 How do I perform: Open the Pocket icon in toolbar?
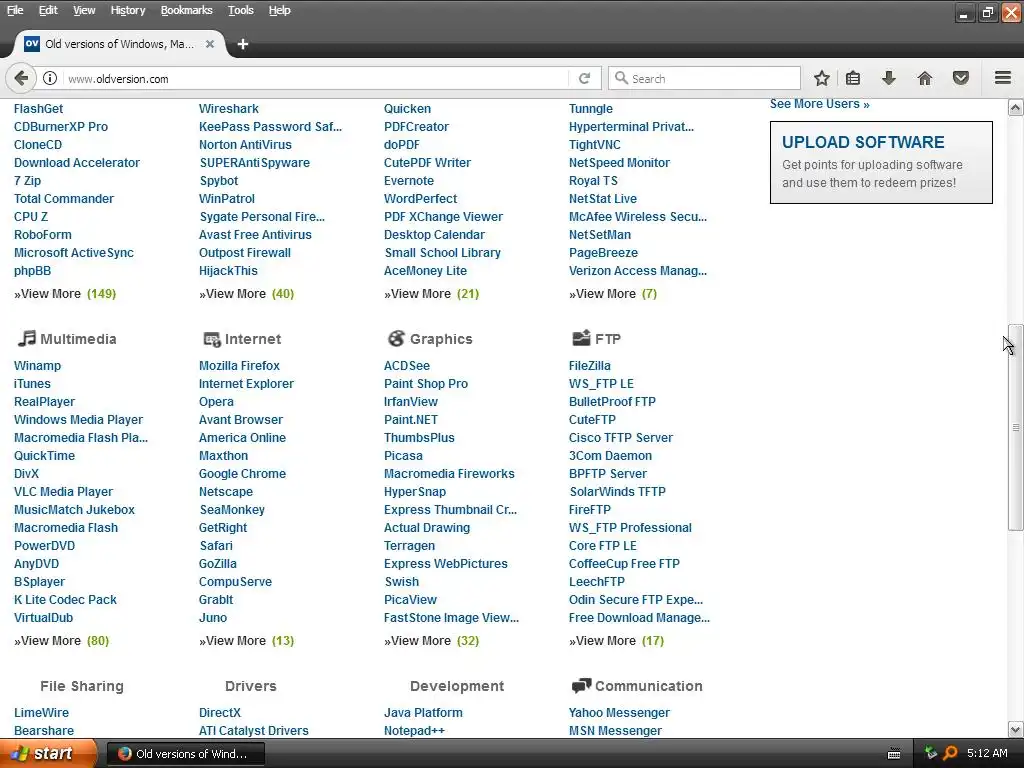coord(961,78)
